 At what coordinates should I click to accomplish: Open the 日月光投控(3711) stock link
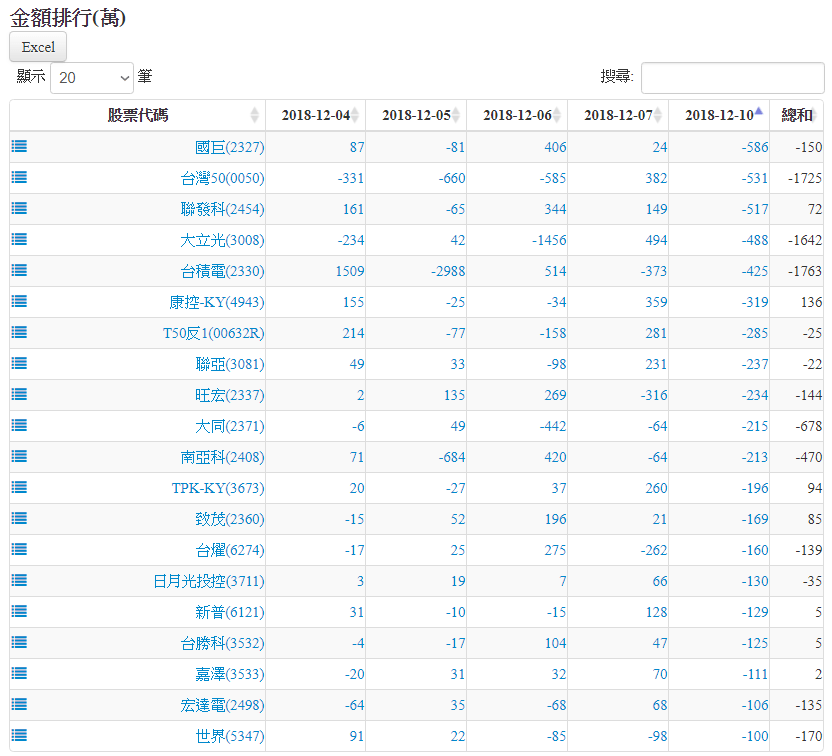coord(209,581)
